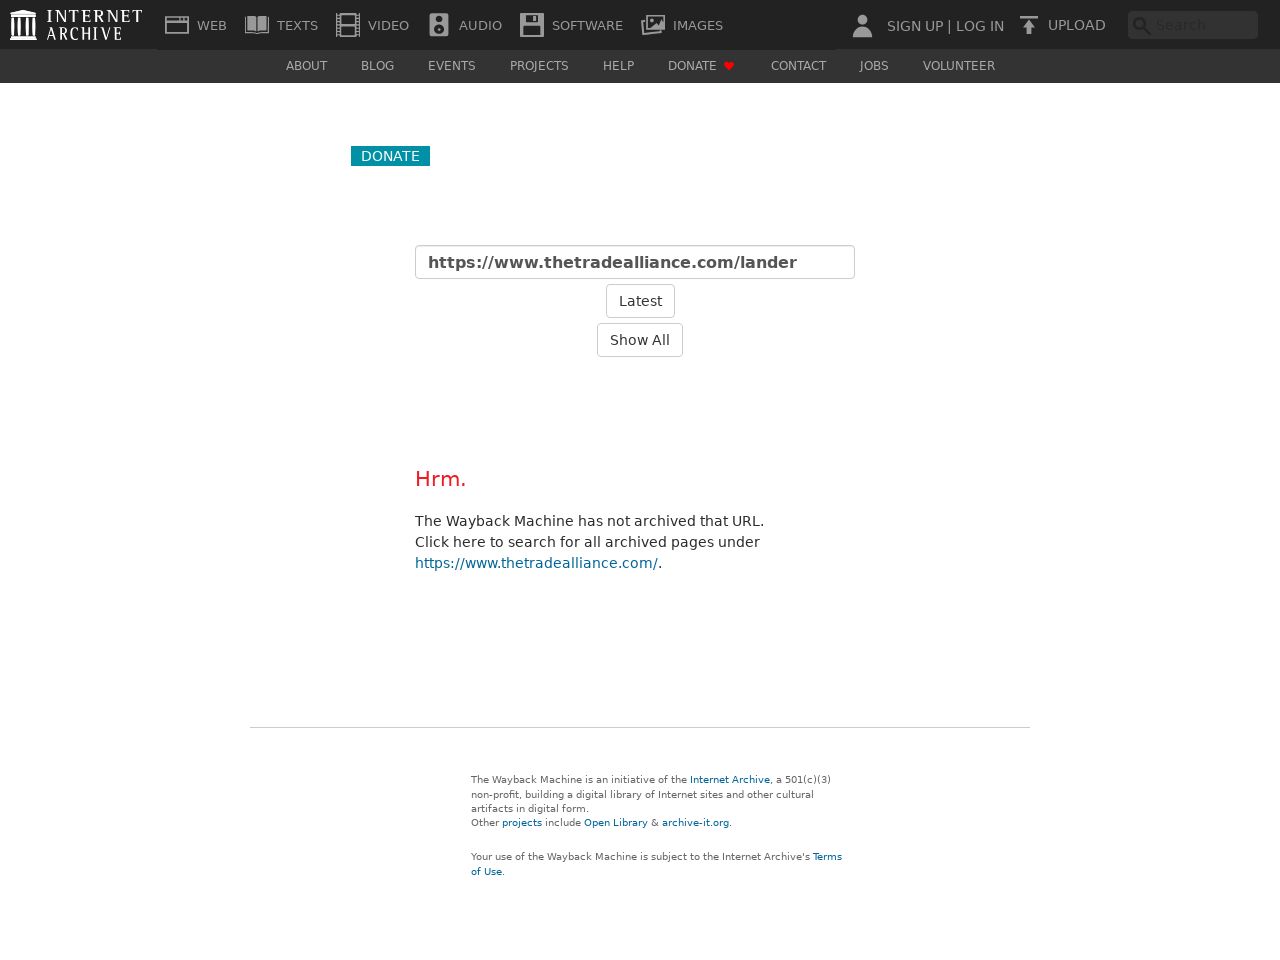This screenshot has height=960, width=1280.
Task: Focus the Search box in top bar
Action: point(1202,25)
